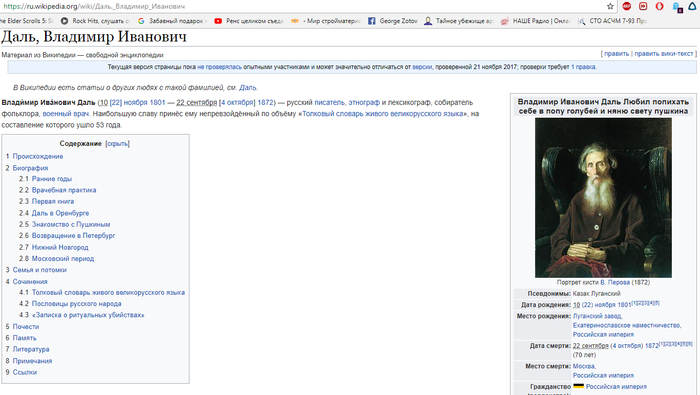Jump to section 6 Память
Viewport: 700px width, 395px height.
(x=24, y=338)
